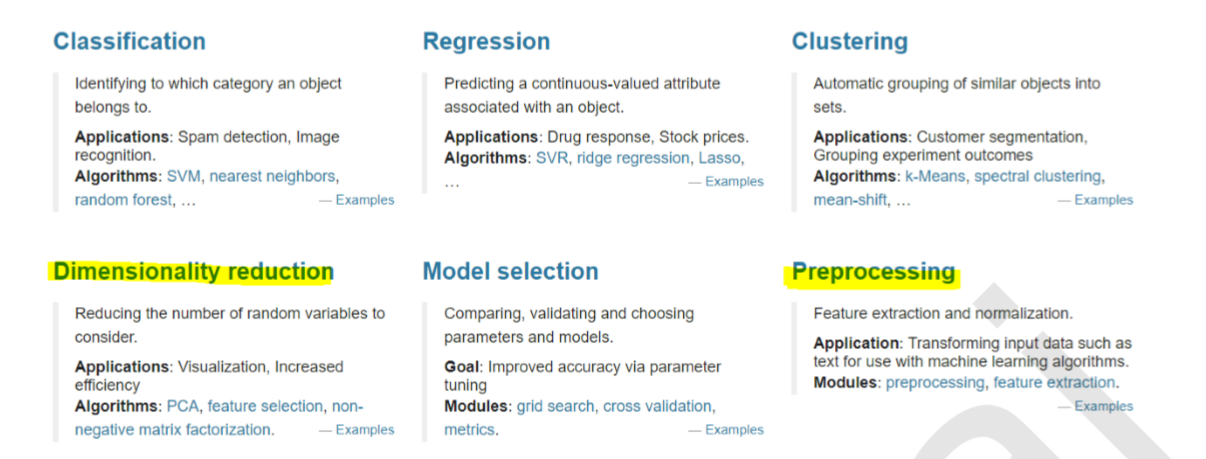Follow the spectral clustering link
This screenshot has width=1206, height=459.
(x=1038, y=176)
